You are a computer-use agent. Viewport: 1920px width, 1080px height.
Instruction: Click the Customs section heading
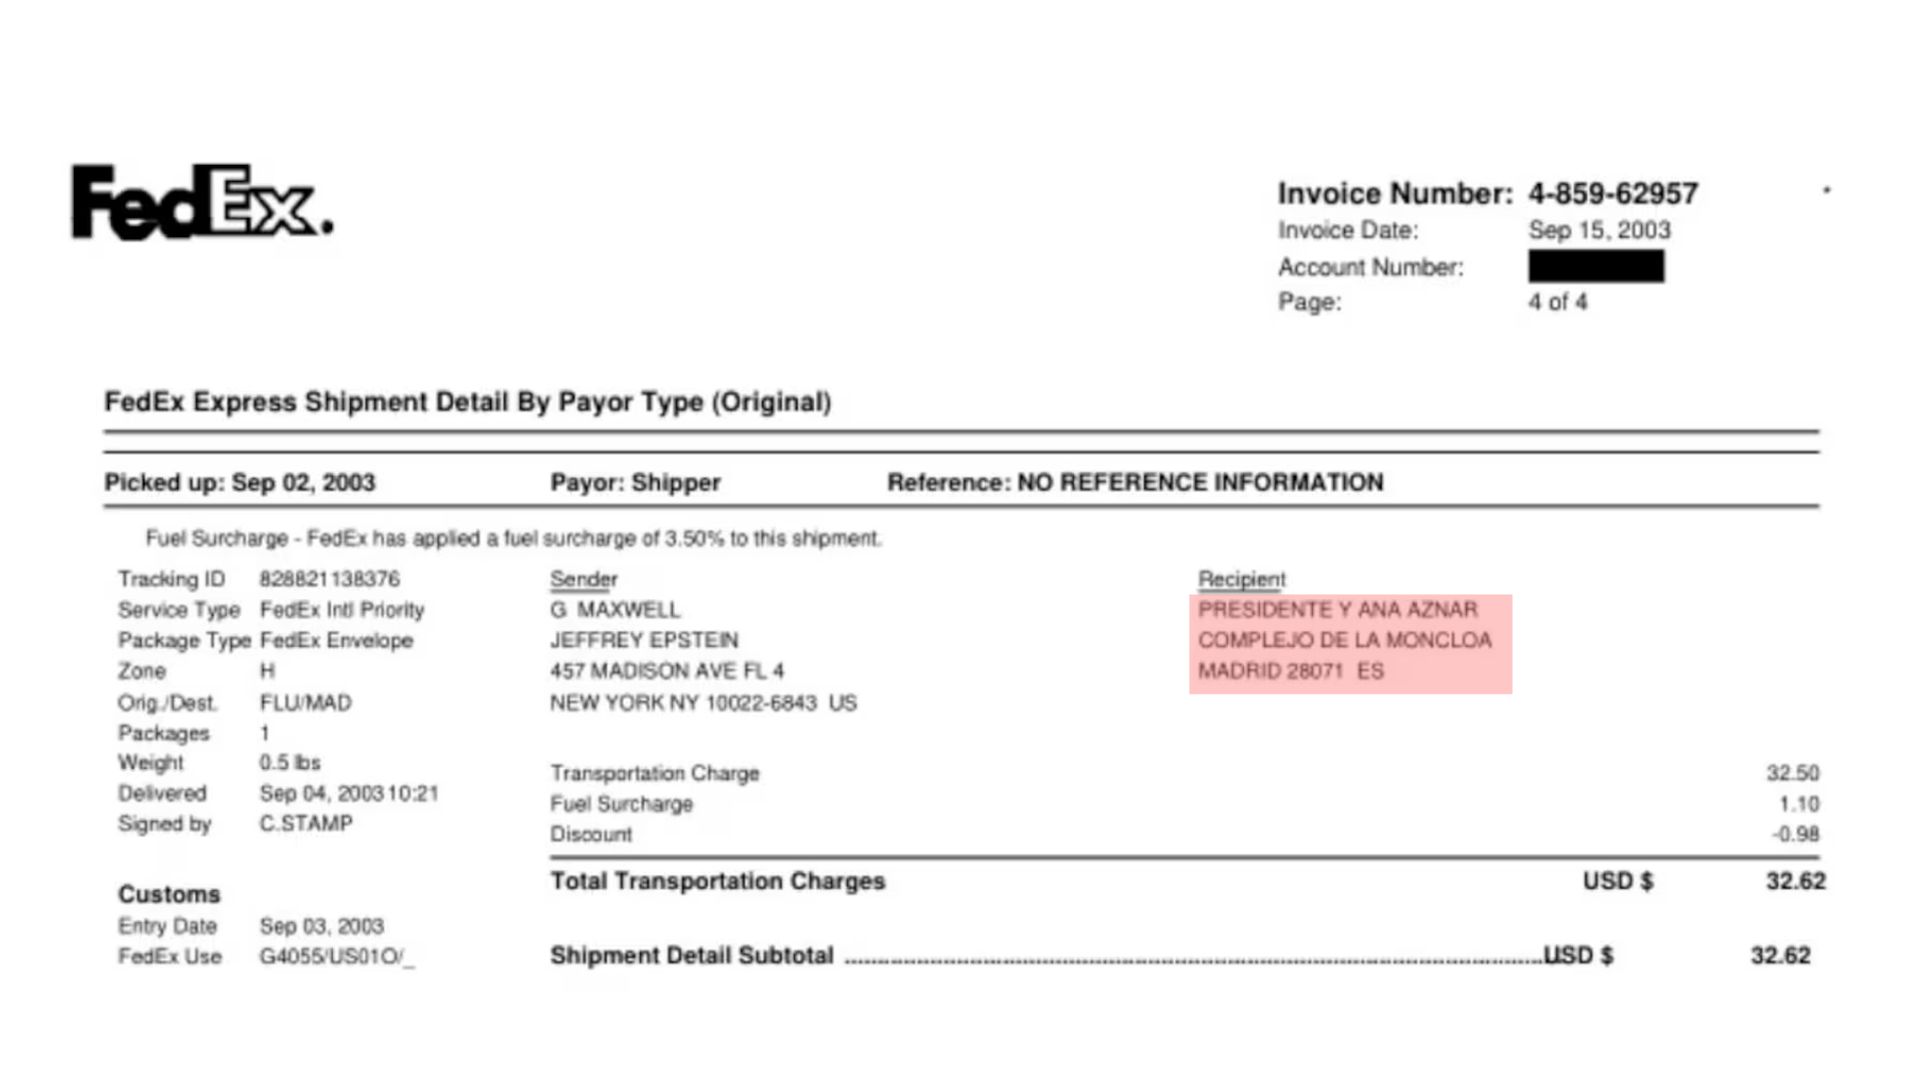click(x=169, y=894)
